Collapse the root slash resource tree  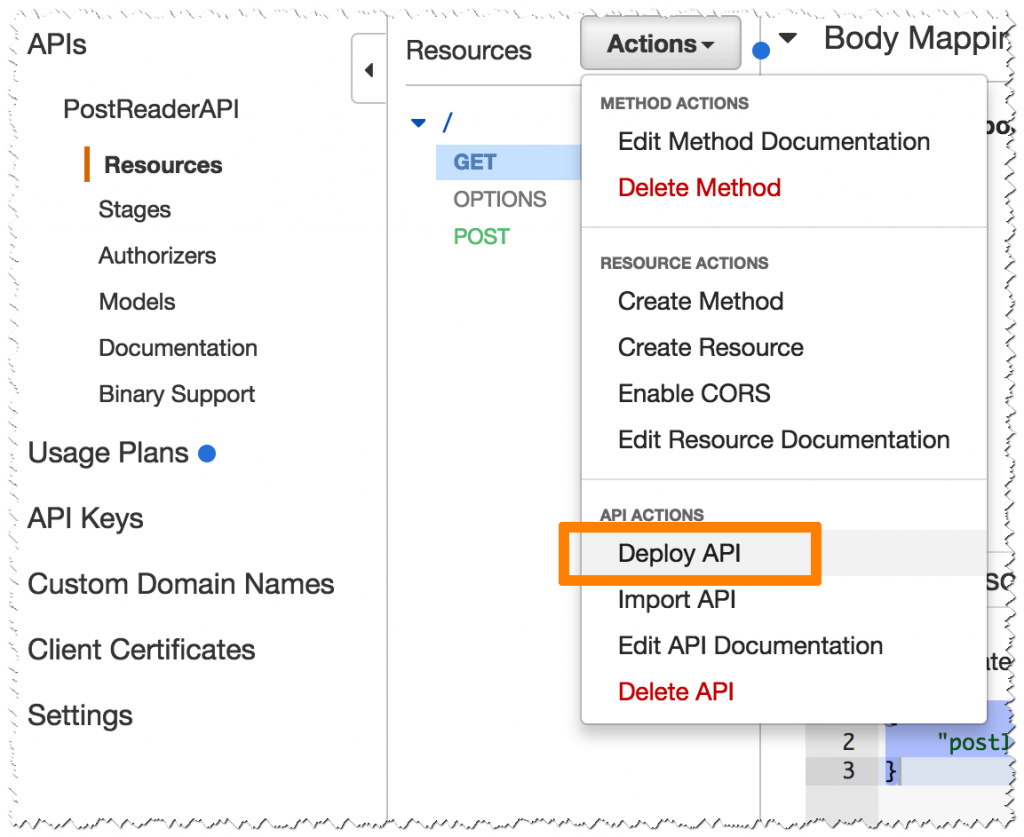[418, 123]
